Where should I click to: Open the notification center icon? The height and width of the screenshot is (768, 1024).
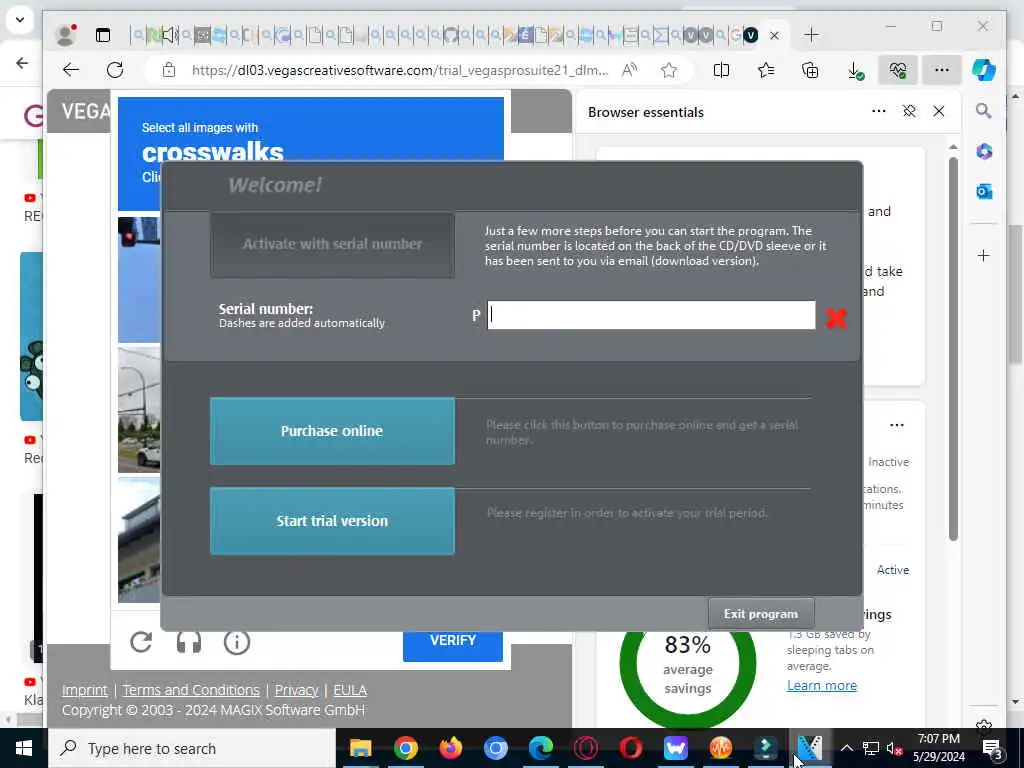point(993,748)
